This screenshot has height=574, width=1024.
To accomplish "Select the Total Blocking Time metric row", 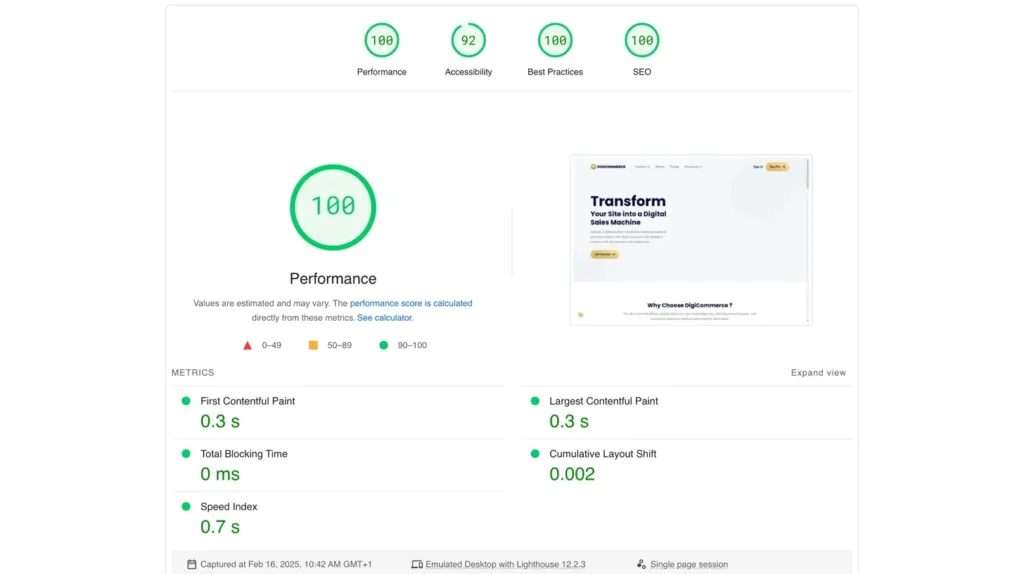I will pyautogui.click(x=243, y=454).
